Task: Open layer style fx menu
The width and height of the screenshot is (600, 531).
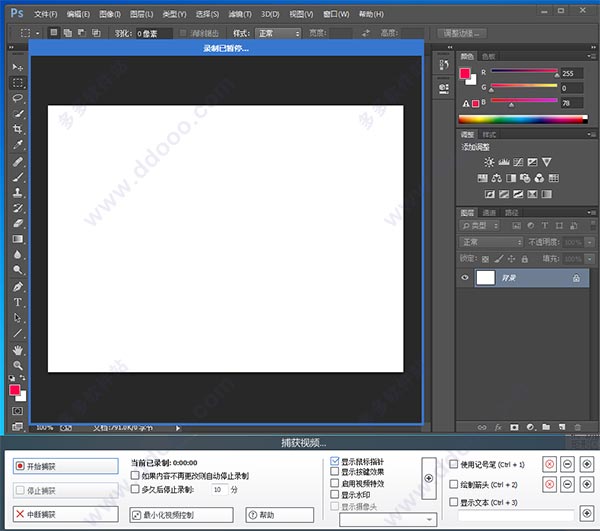Action: (x=498, y=427)
